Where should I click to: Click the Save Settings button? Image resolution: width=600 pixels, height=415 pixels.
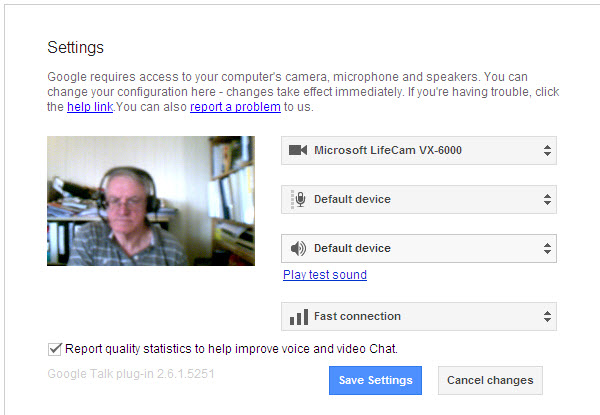375,380
